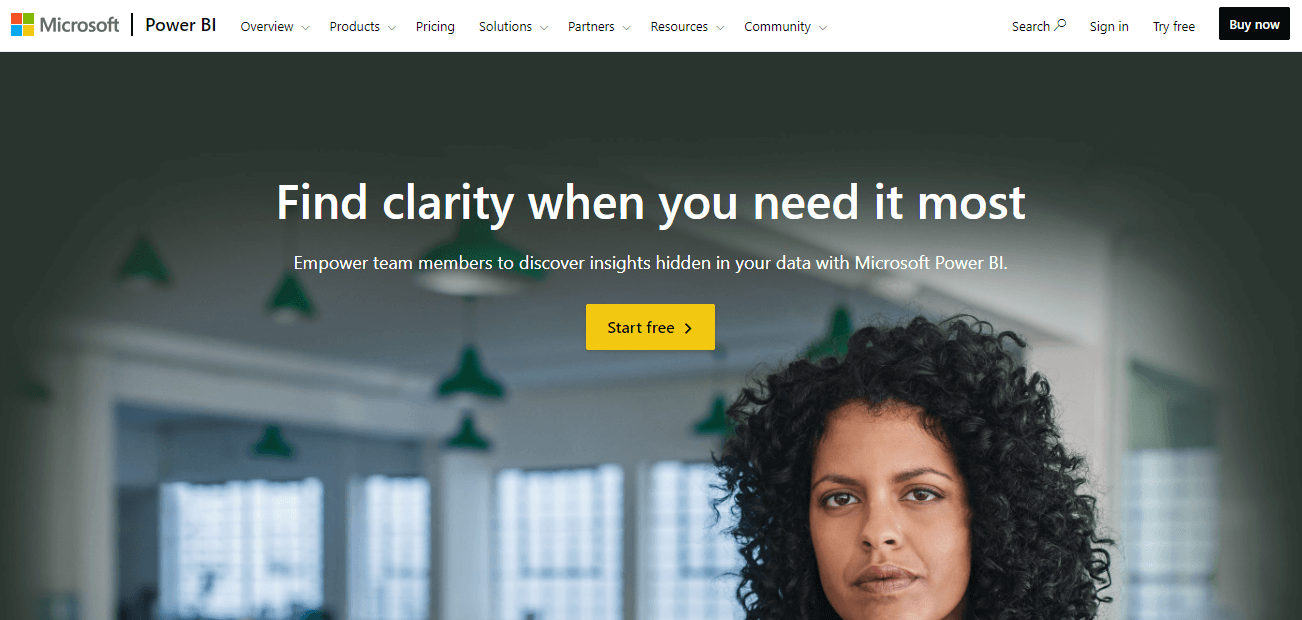Expand the Solutions chevron
The height and width of the screenshot is (620, 1302).
(544, 27)
